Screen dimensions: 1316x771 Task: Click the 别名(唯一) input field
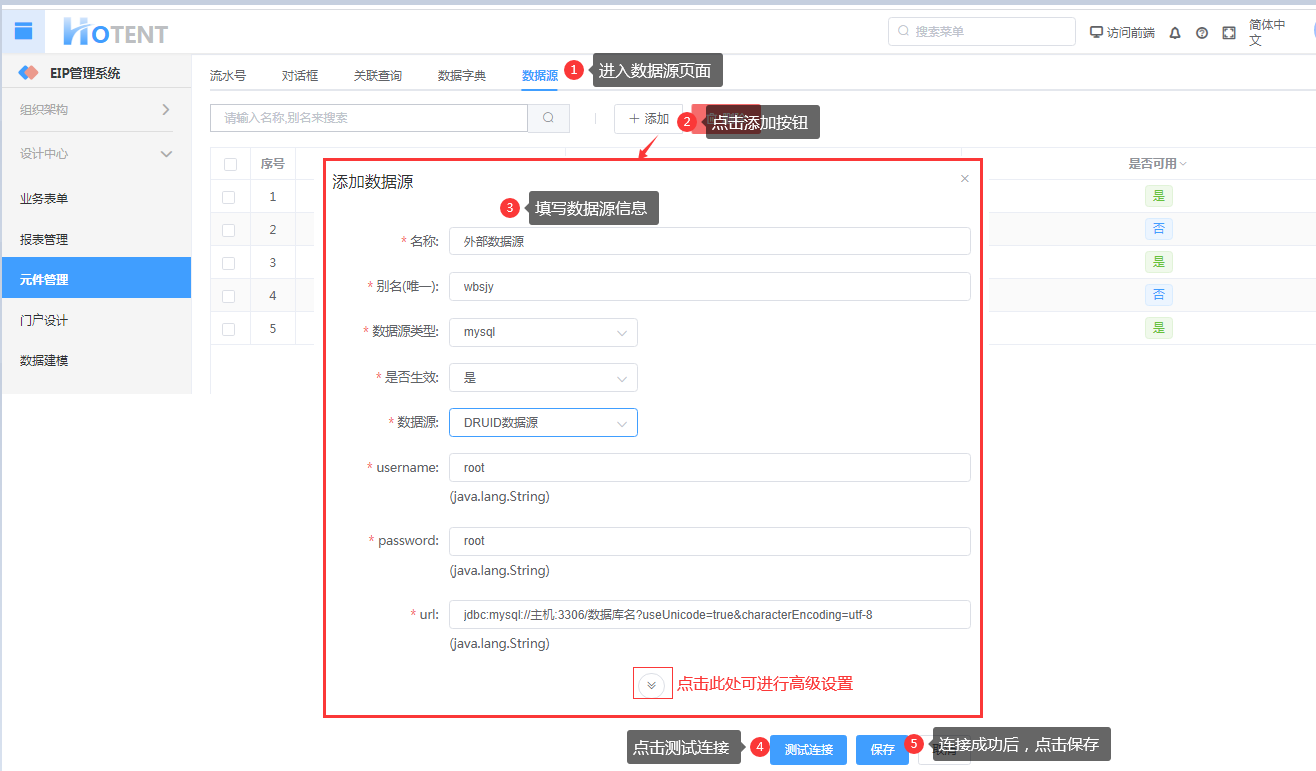coord(710,286)
